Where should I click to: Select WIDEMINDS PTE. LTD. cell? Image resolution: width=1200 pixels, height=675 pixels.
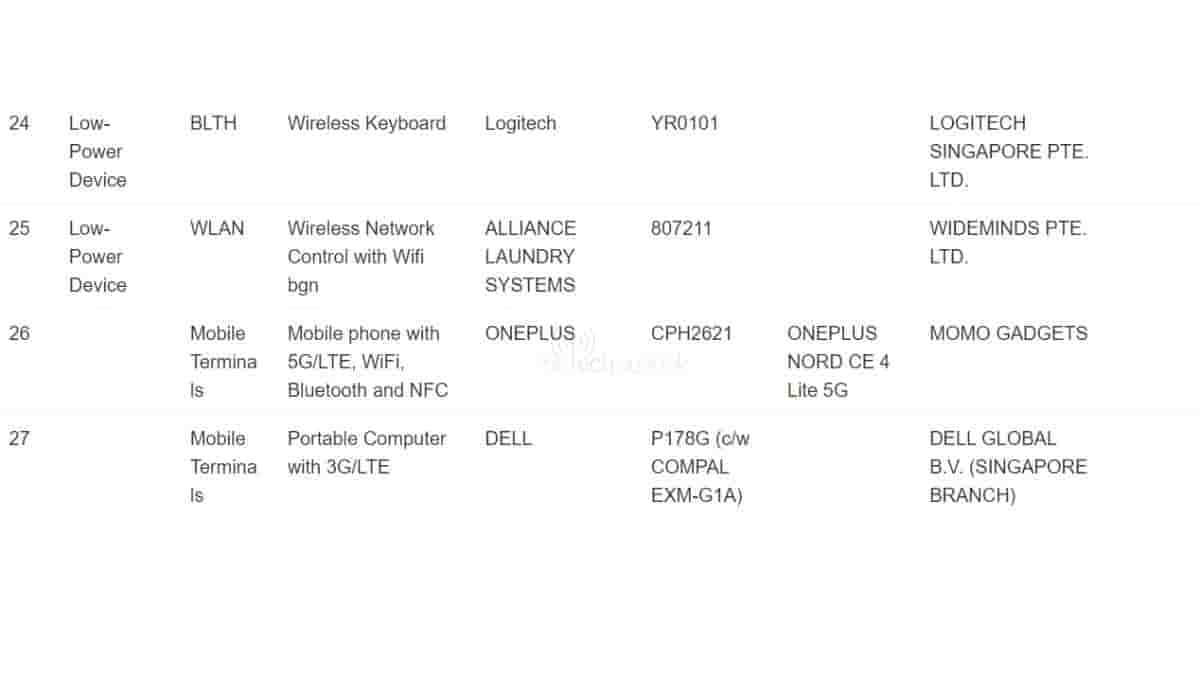pyautogui.click(x=1008, y=242)
